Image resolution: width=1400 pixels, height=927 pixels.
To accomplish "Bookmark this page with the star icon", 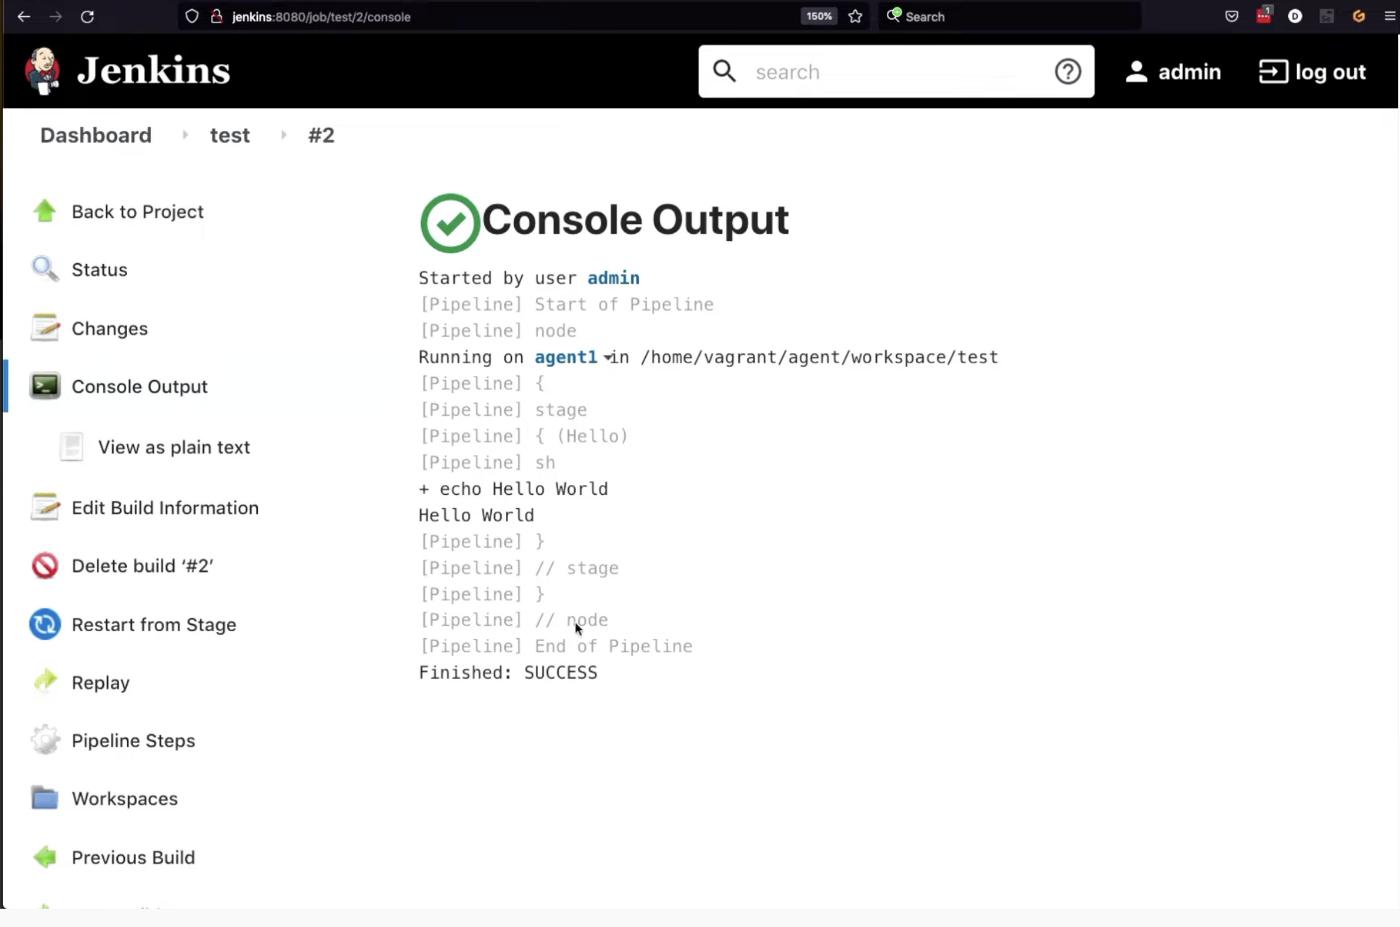I will pyautogui.click(x=855, y=17).
